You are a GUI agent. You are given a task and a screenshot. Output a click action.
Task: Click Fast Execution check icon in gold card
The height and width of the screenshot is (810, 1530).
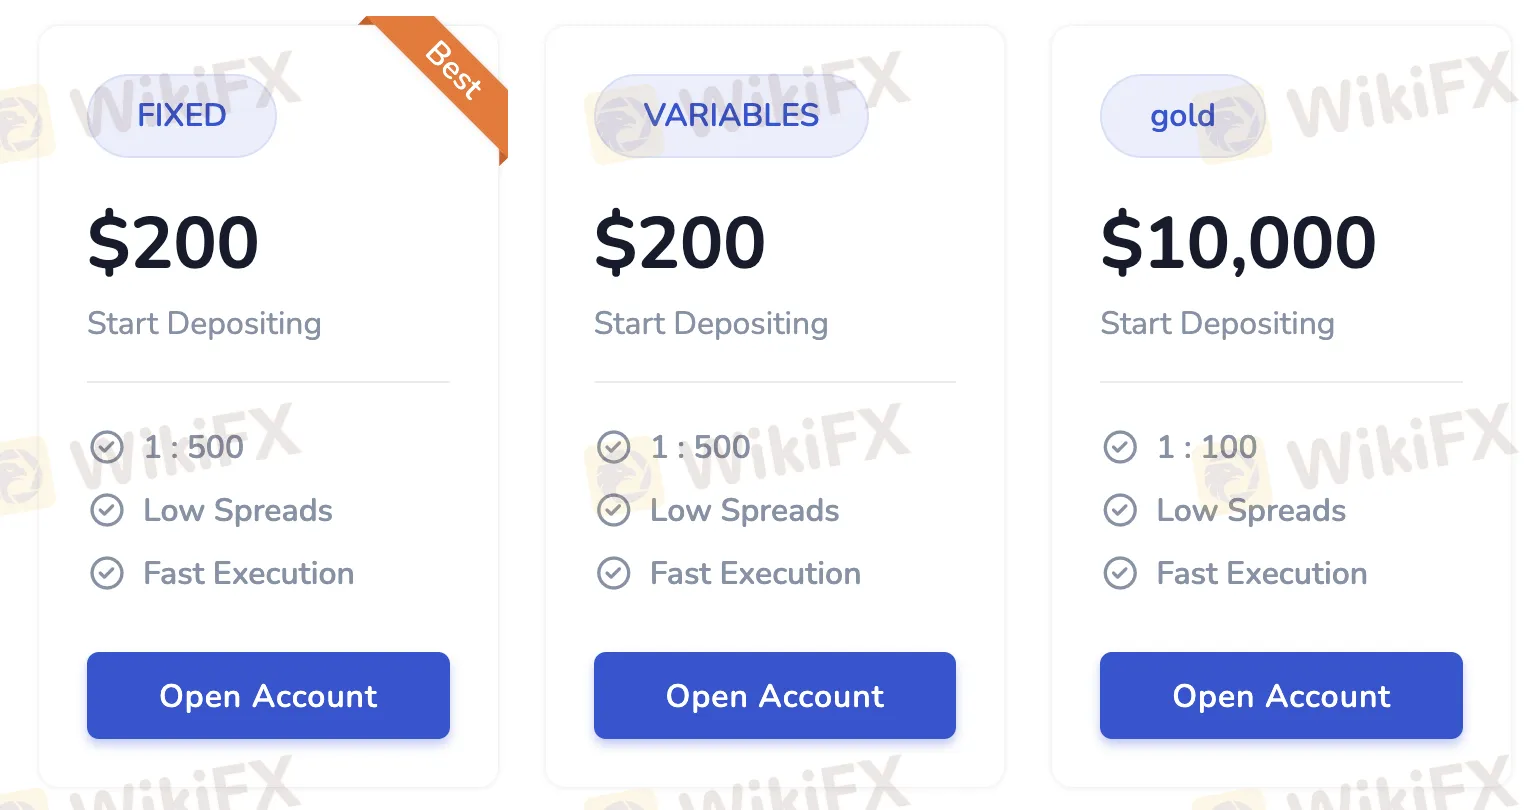(x=1120, y=573)
